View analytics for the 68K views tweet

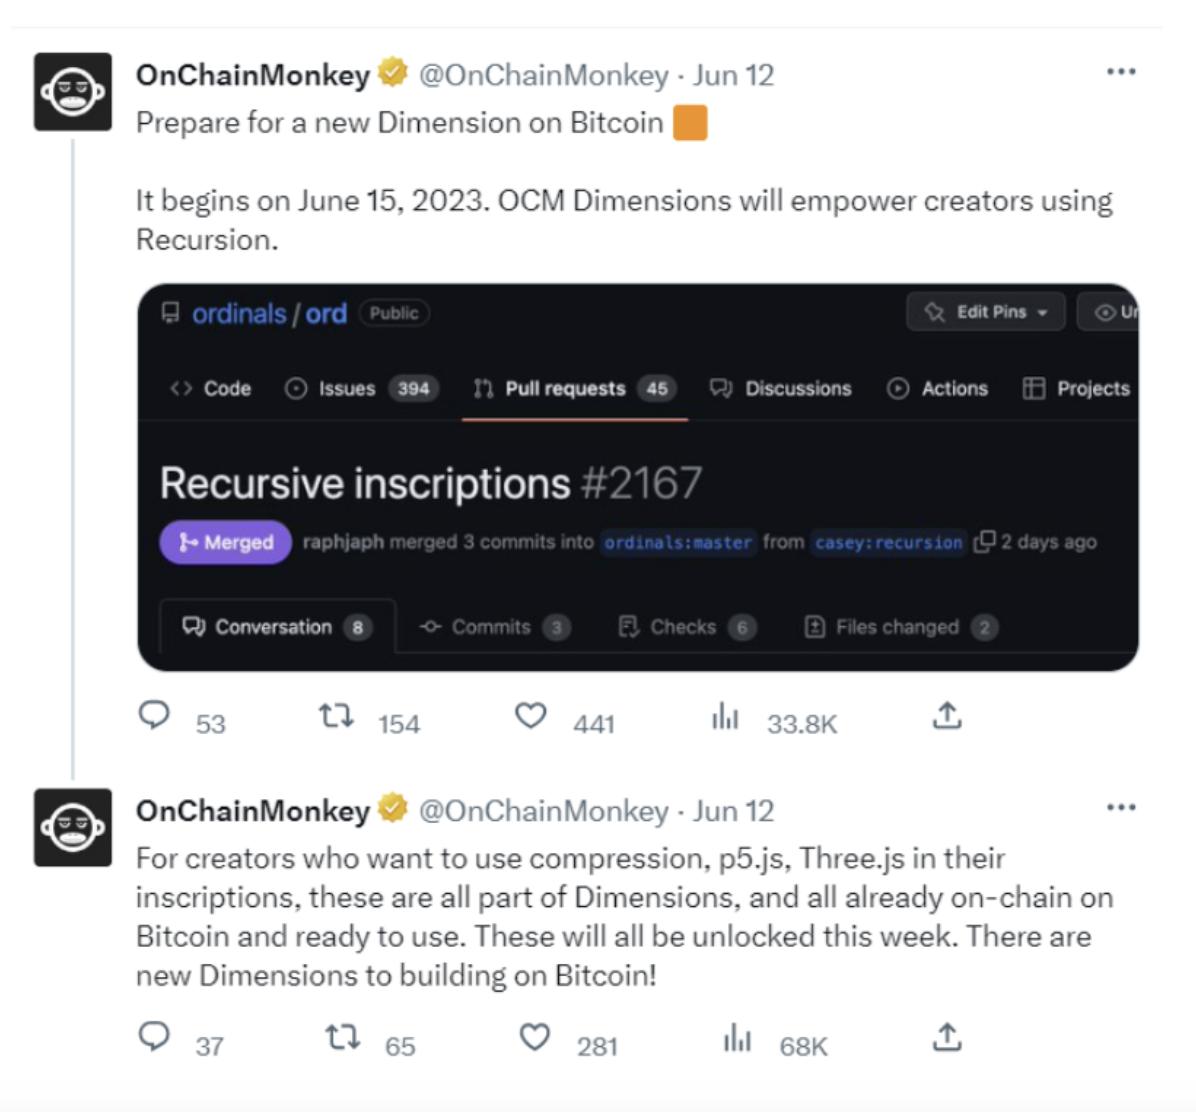[737, 1039]
